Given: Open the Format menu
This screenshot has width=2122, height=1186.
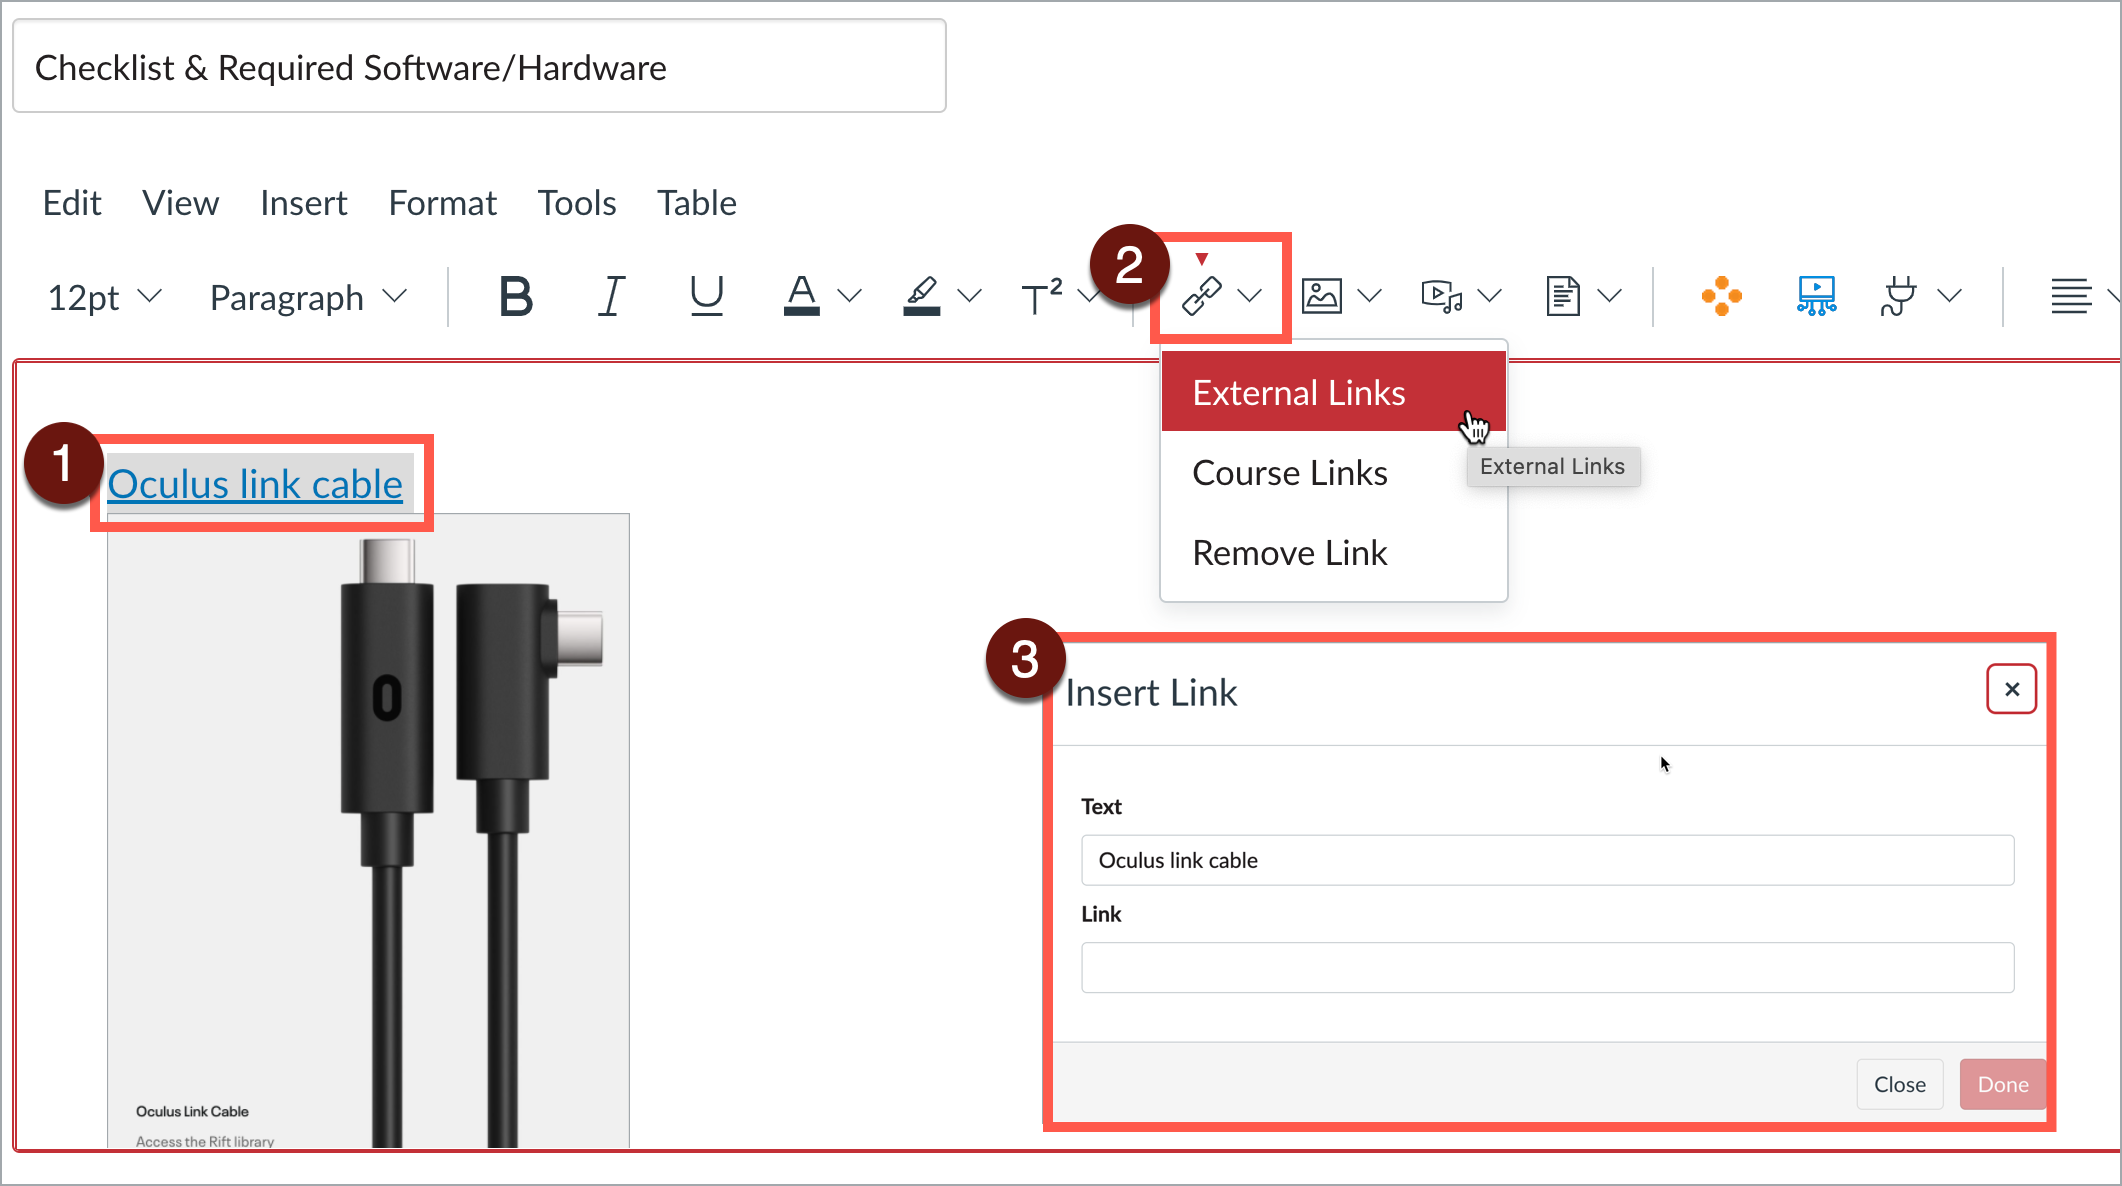Looking at the screenshot, I should tap(442, 202).
